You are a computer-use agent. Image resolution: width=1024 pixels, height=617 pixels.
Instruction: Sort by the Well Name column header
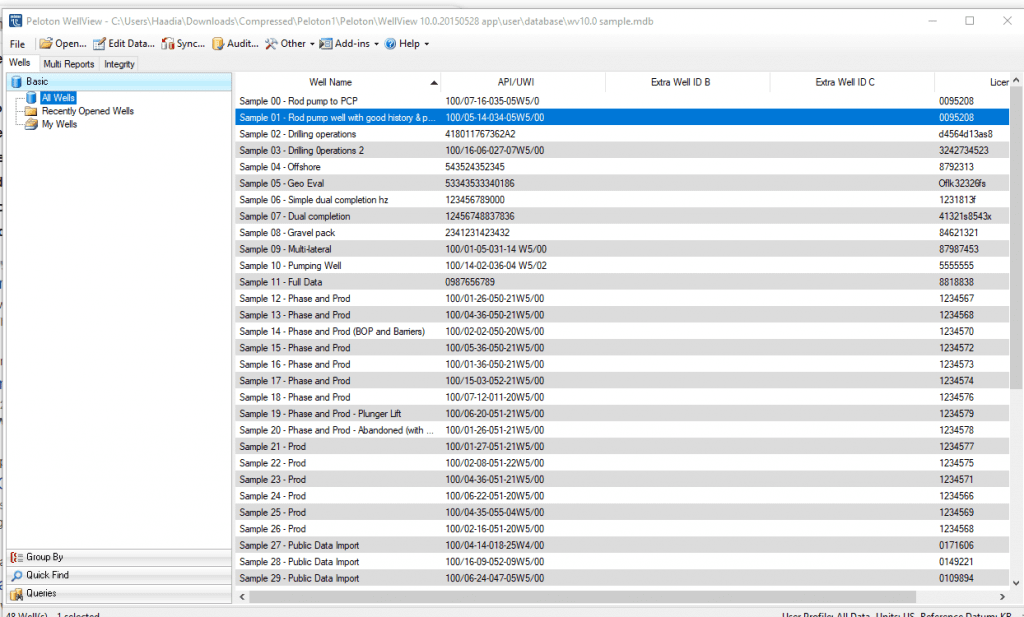tap(330, 82)
